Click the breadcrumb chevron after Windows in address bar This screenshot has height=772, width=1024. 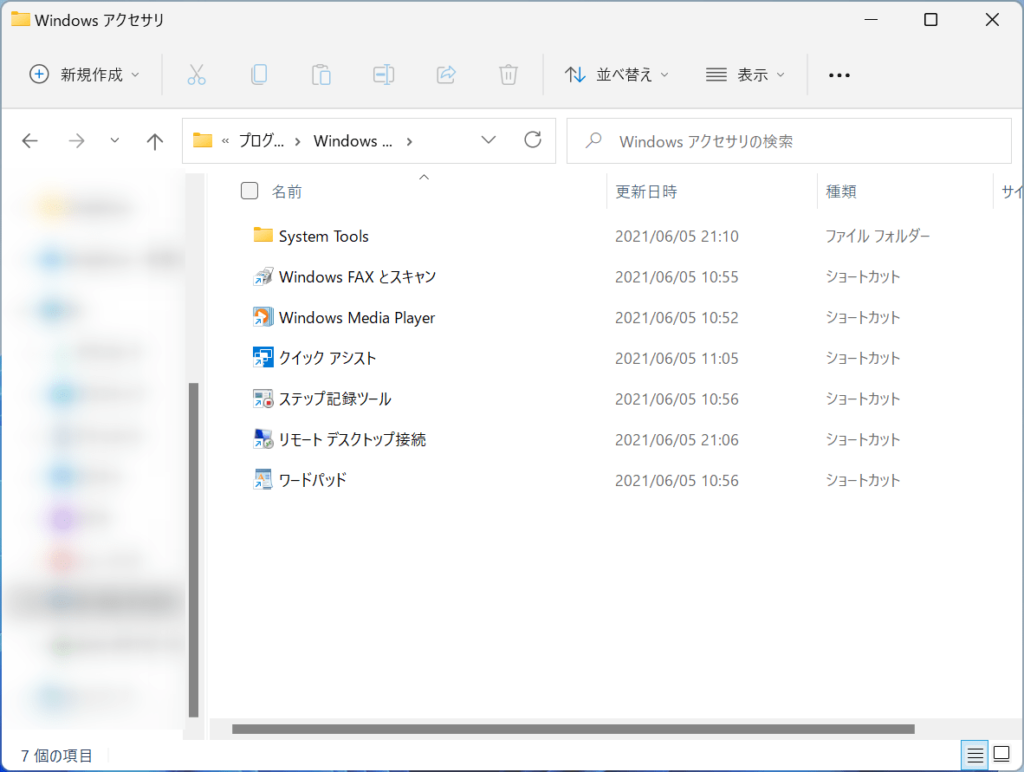pos(409,141)
